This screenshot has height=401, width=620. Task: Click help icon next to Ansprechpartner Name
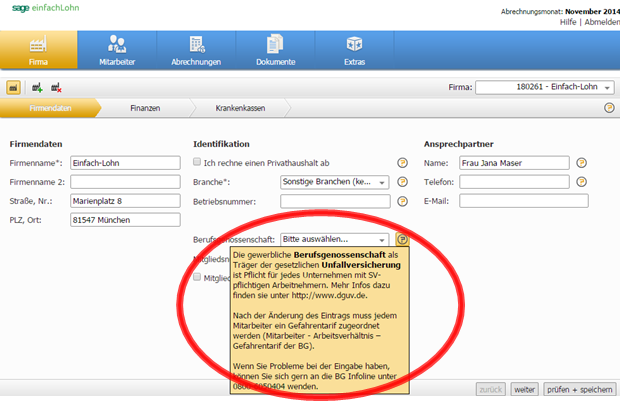pos(581,163)
